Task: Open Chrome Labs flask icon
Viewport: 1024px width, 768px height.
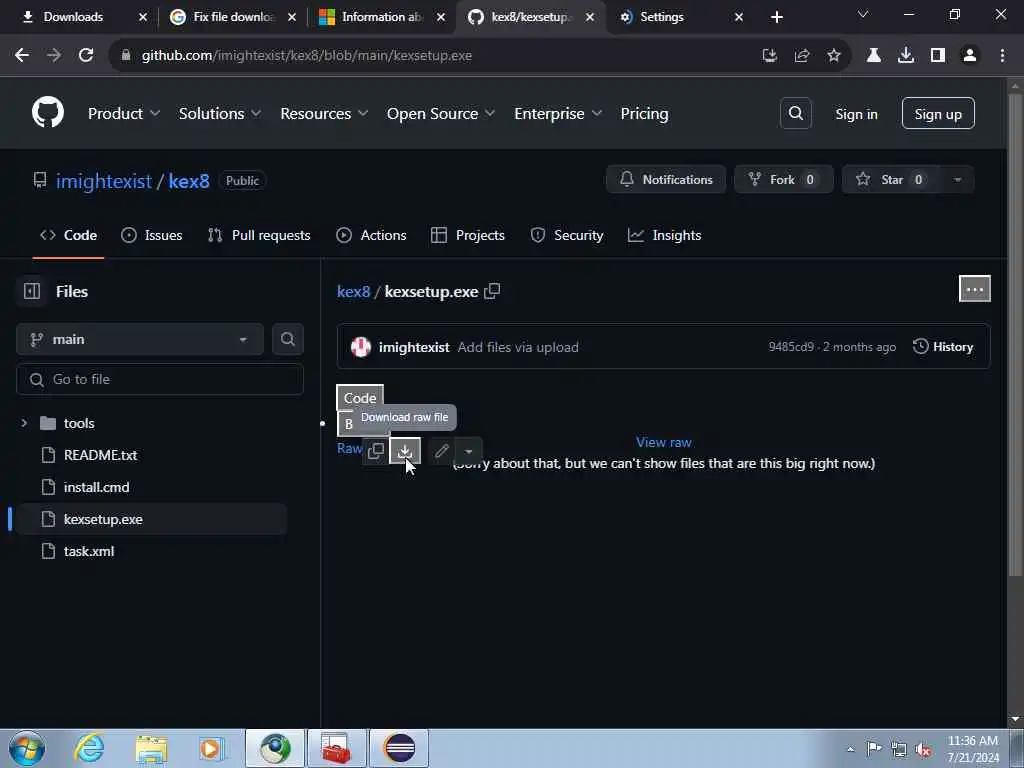Action: coord(874,56)
